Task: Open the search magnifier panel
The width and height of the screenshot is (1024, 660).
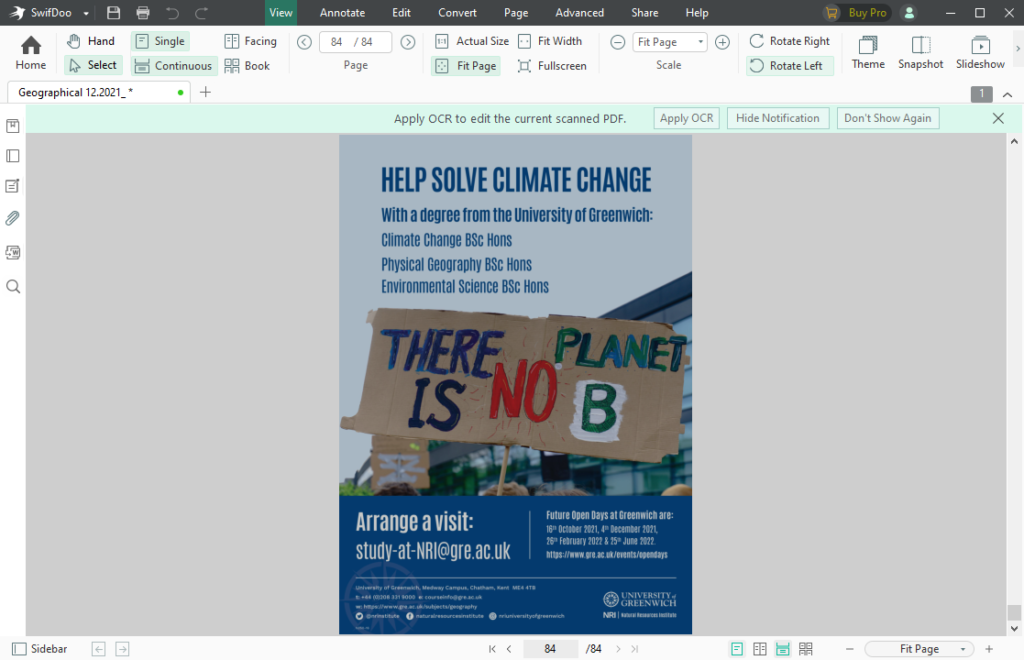Action: click(x=12, y=287)
